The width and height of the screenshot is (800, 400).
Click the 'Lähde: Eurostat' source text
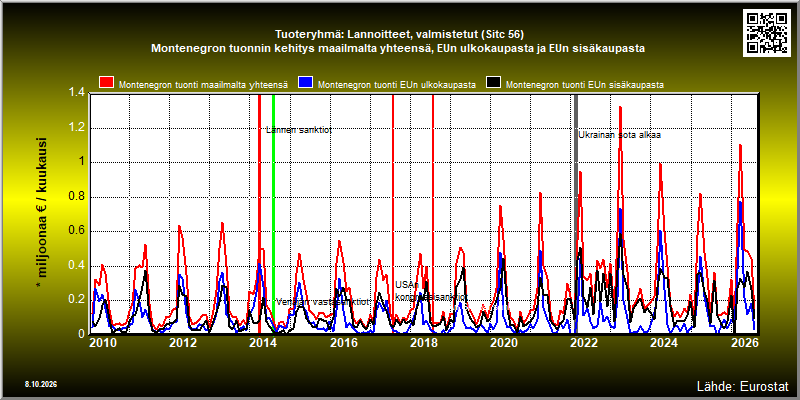pos(742,385)
